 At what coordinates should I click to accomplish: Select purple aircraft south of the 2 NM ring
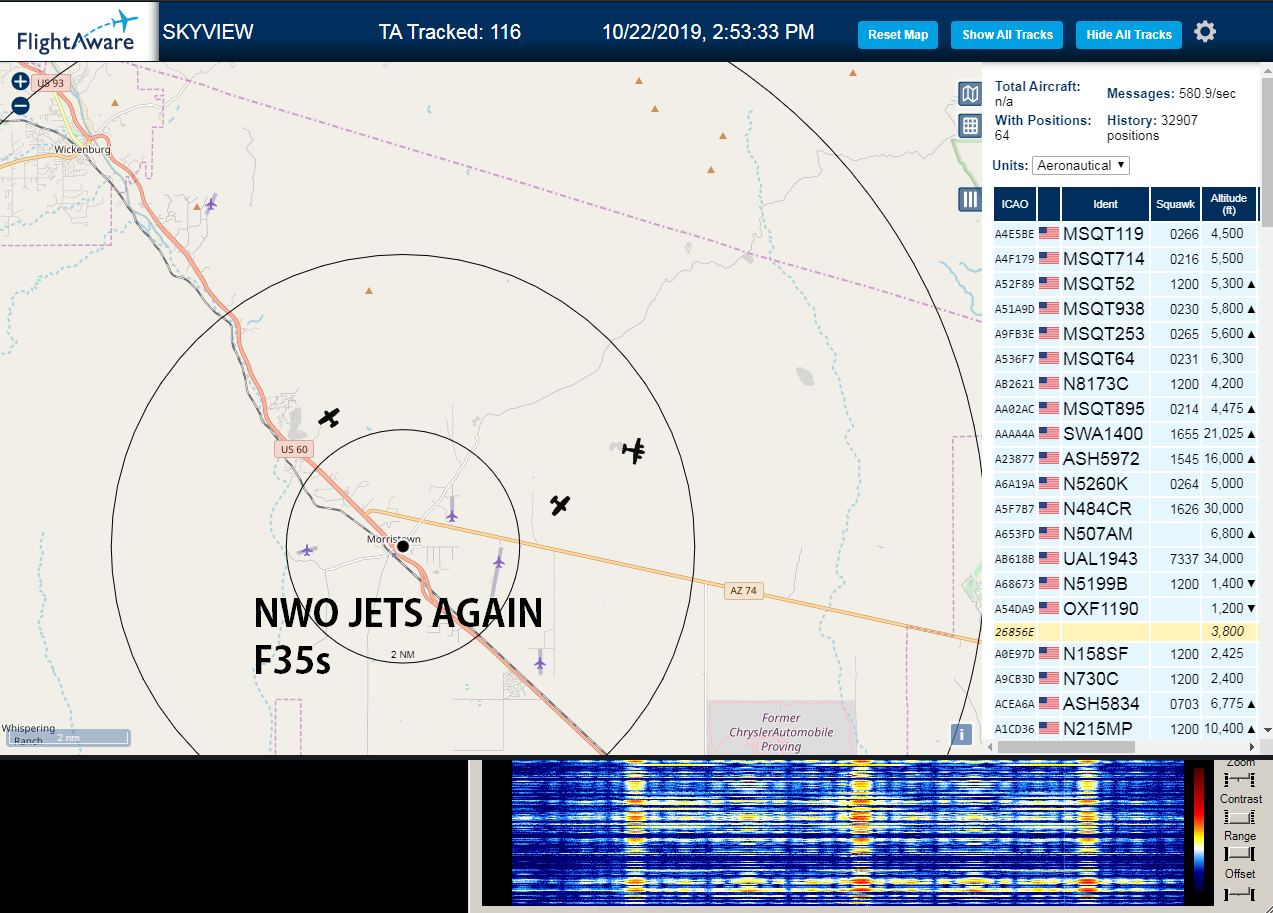pyautogui.click(x=540, y=661)
